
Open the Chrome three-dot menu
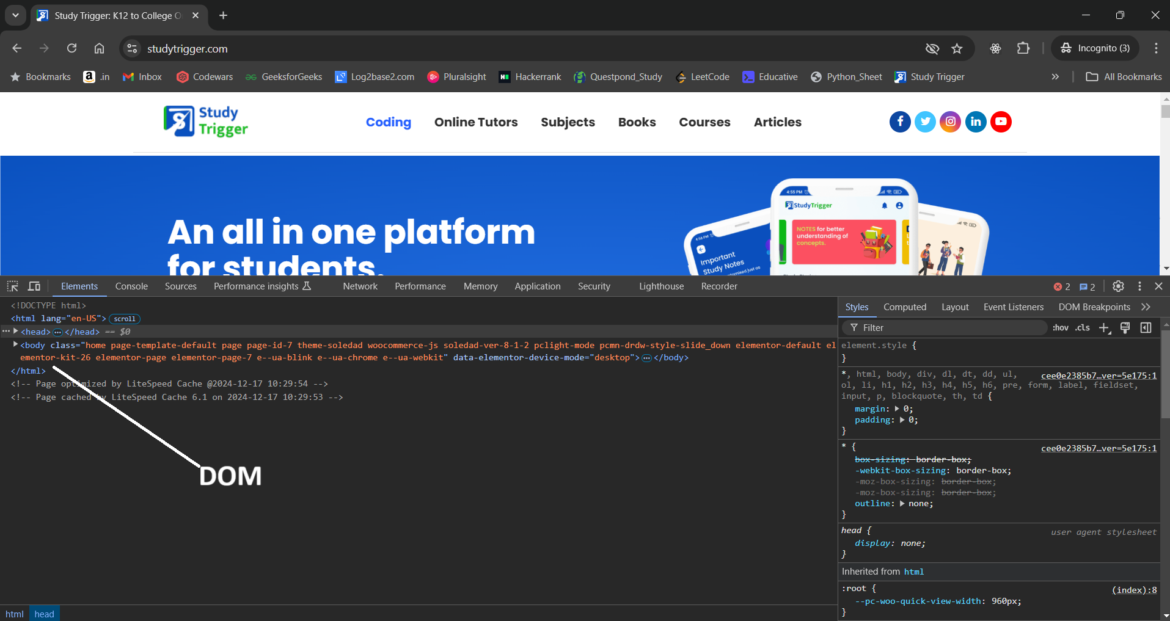[1156, 48]
